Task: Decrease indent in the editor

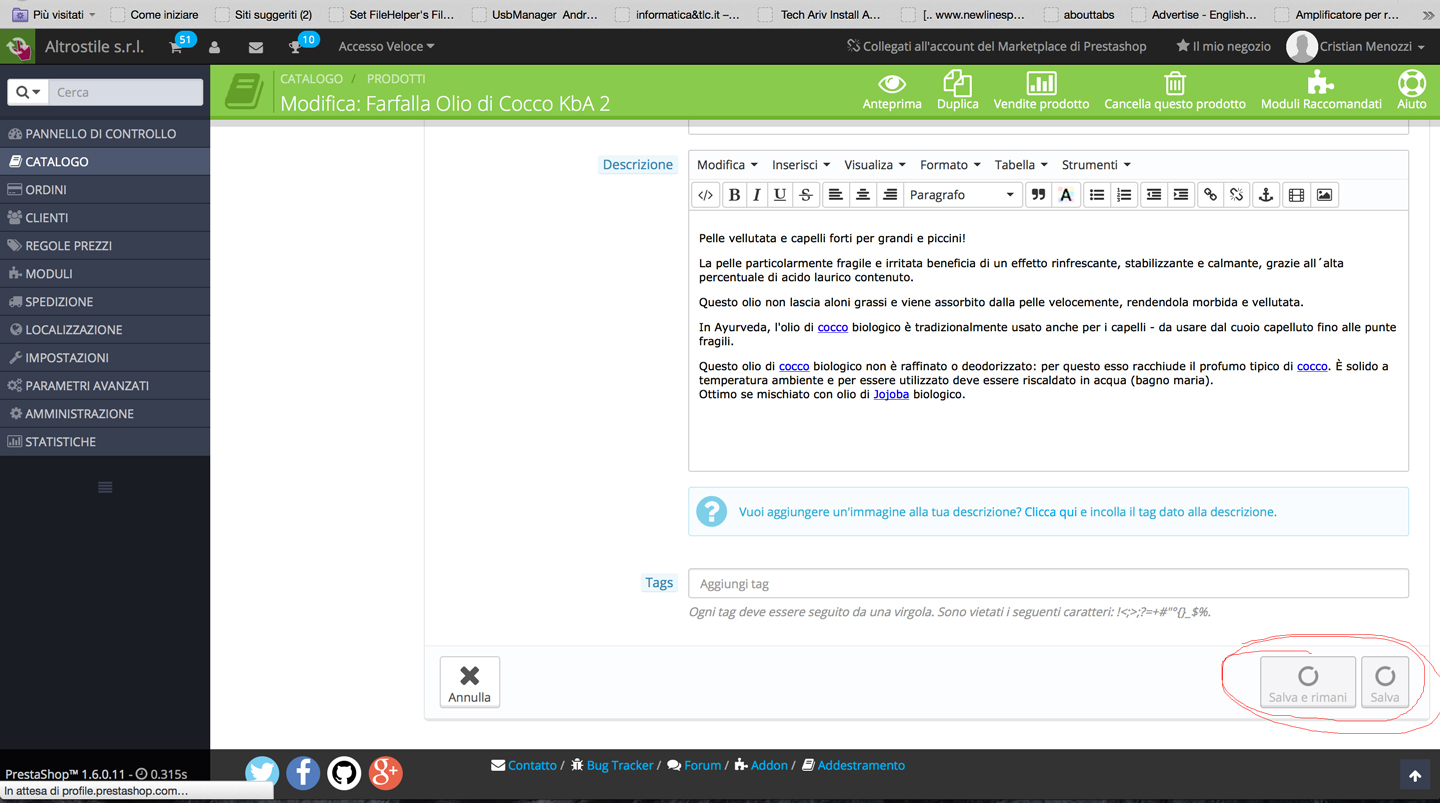Action: coord(1154,195)
